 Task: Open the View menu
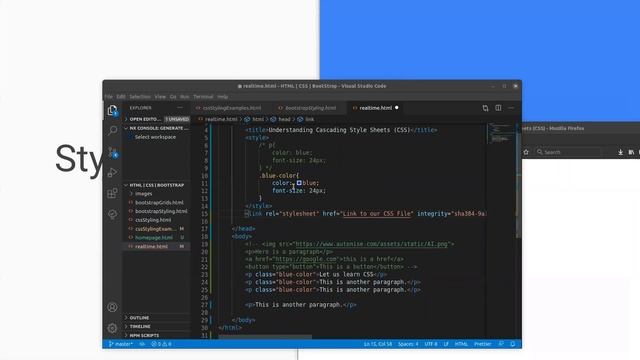[160, 97]
